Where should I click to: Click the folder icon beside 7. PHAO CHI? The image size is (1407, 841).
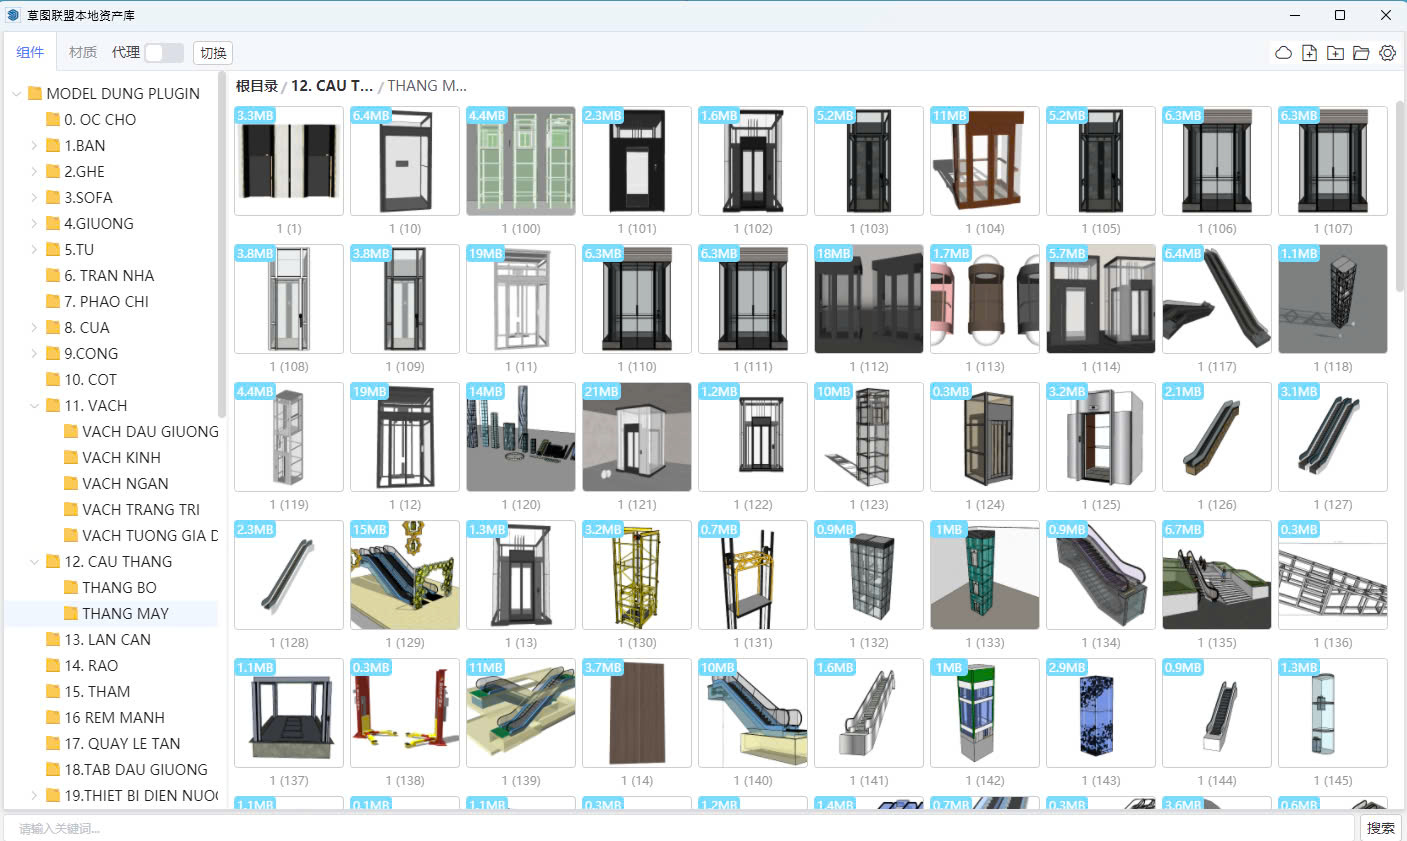pyautogui.click(x=53, y=301)
